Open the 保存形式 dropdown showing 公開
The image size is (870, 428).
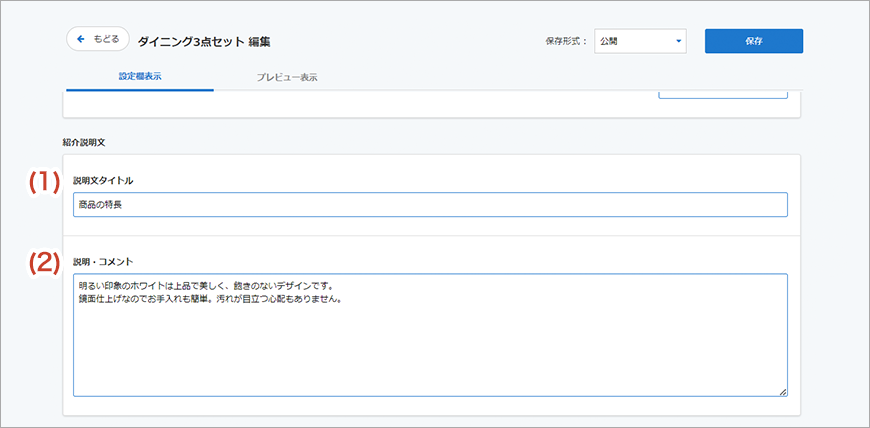tap(639, 41)
